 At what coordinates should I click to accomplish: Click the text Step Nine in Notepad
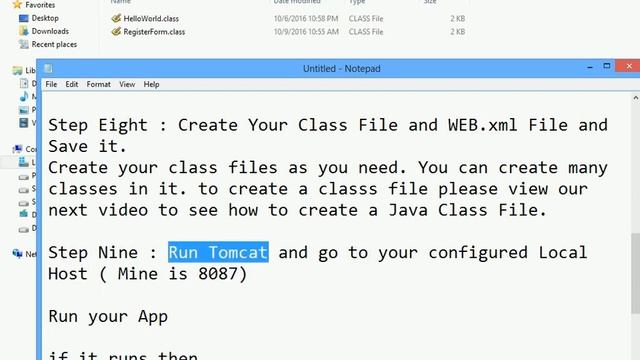coord(93,252)
